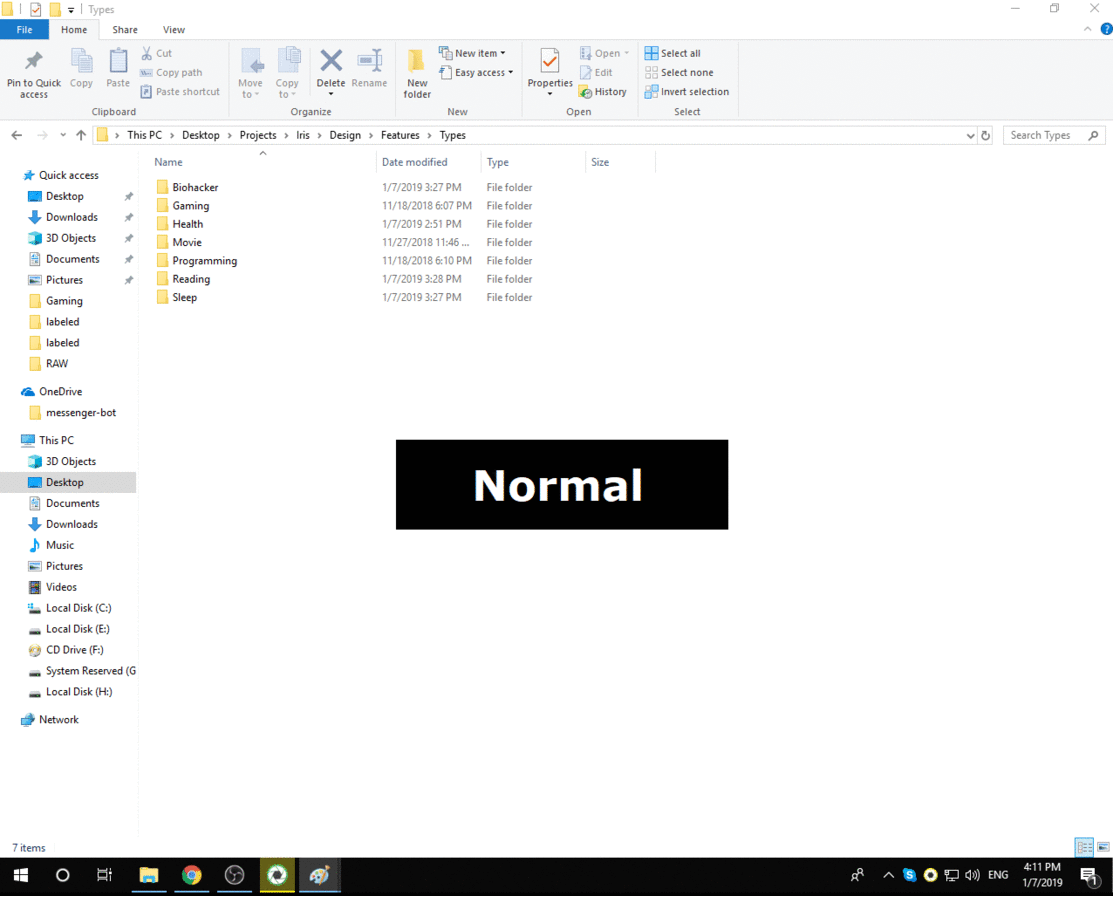Click the Search Types input field
This screenshot has width=1113, height=897.
1046,135
